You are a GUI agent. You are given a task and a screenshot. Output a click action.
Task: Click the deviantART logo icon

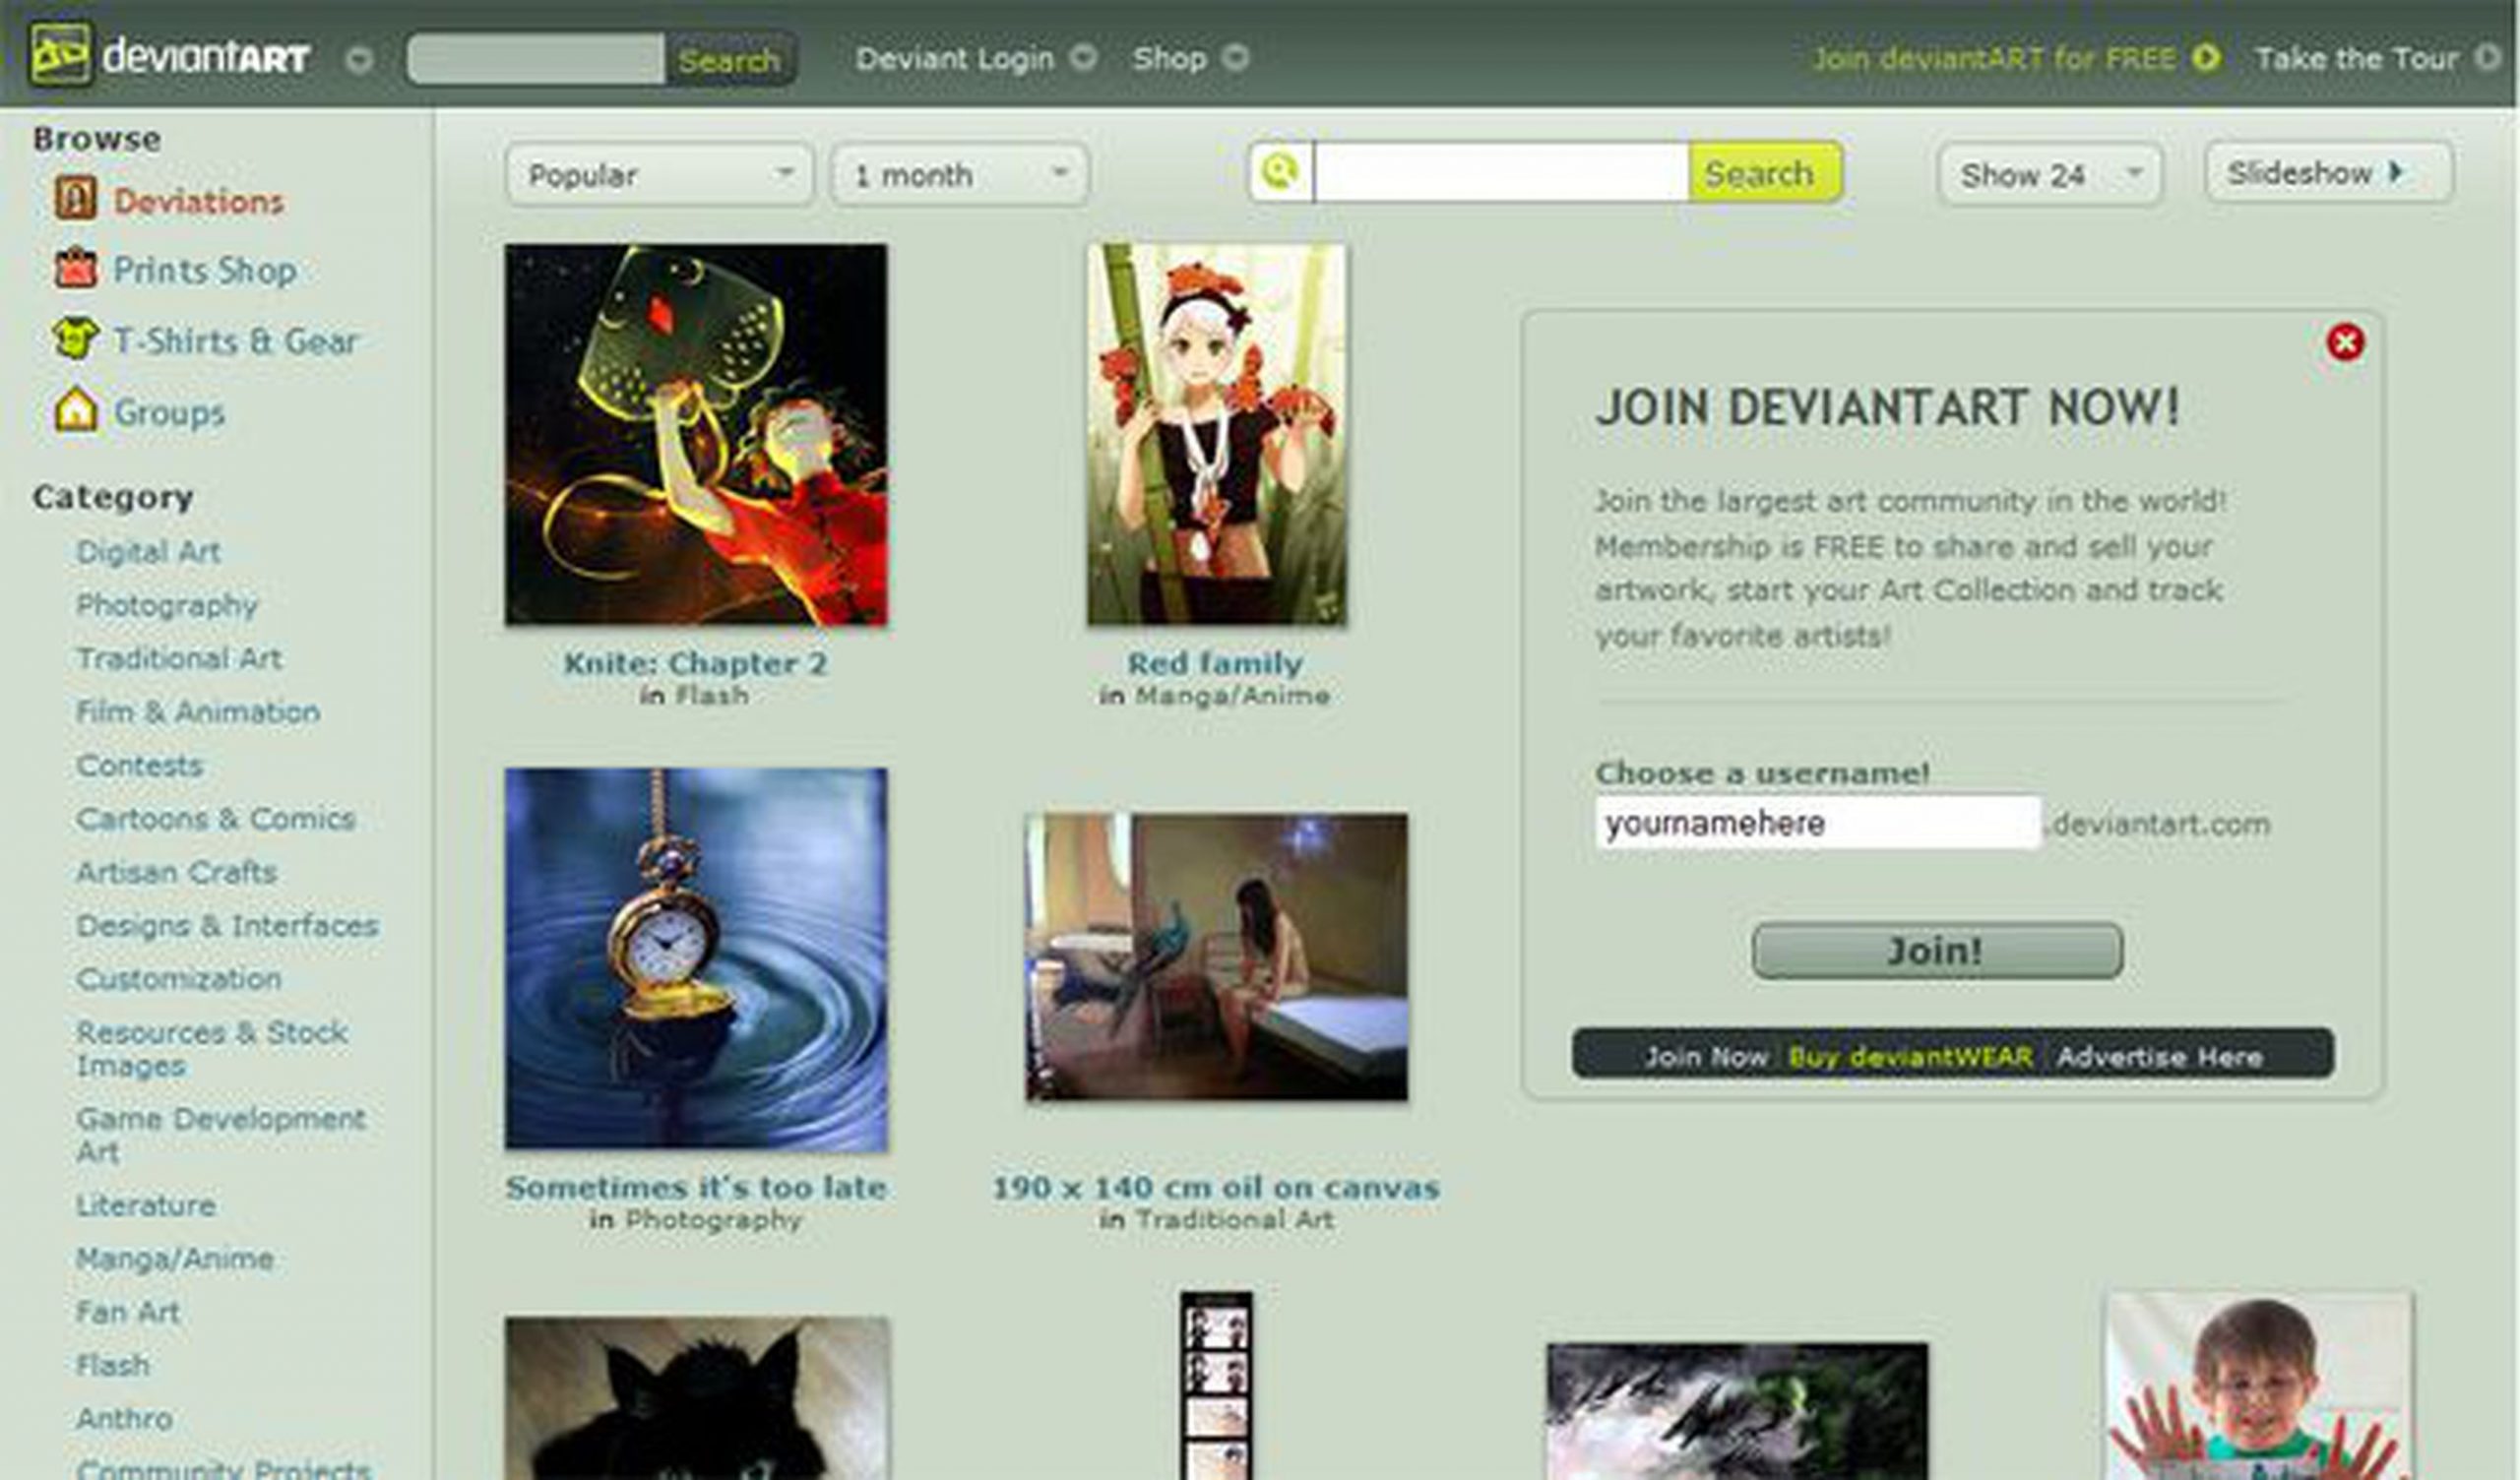[x=62, y=55]
